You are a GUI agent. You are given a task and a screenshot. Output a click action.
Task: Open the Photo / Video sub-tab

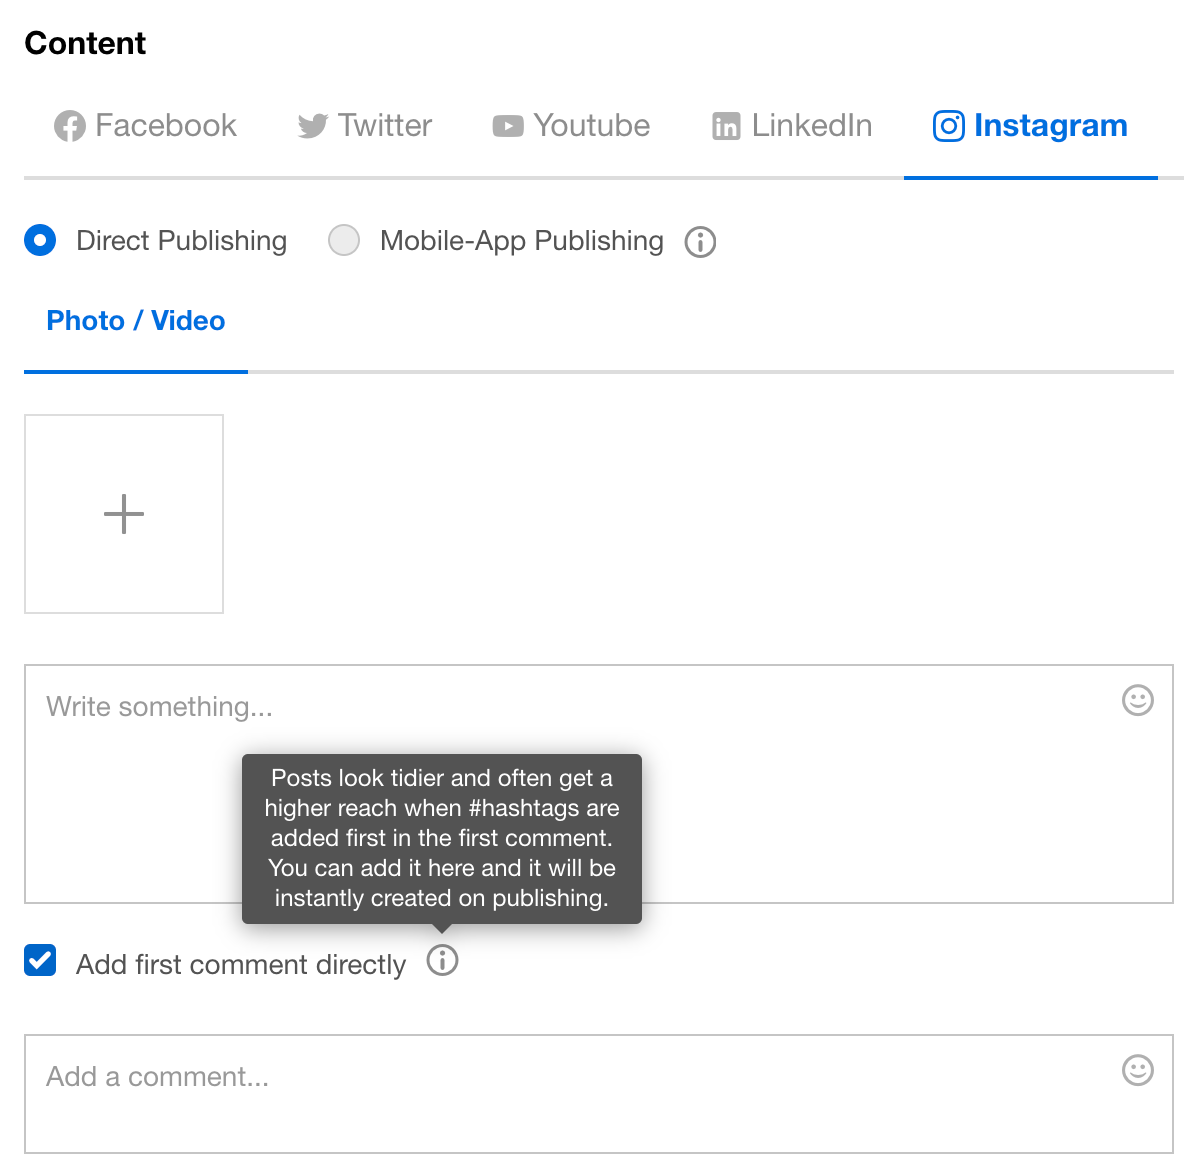136,321
